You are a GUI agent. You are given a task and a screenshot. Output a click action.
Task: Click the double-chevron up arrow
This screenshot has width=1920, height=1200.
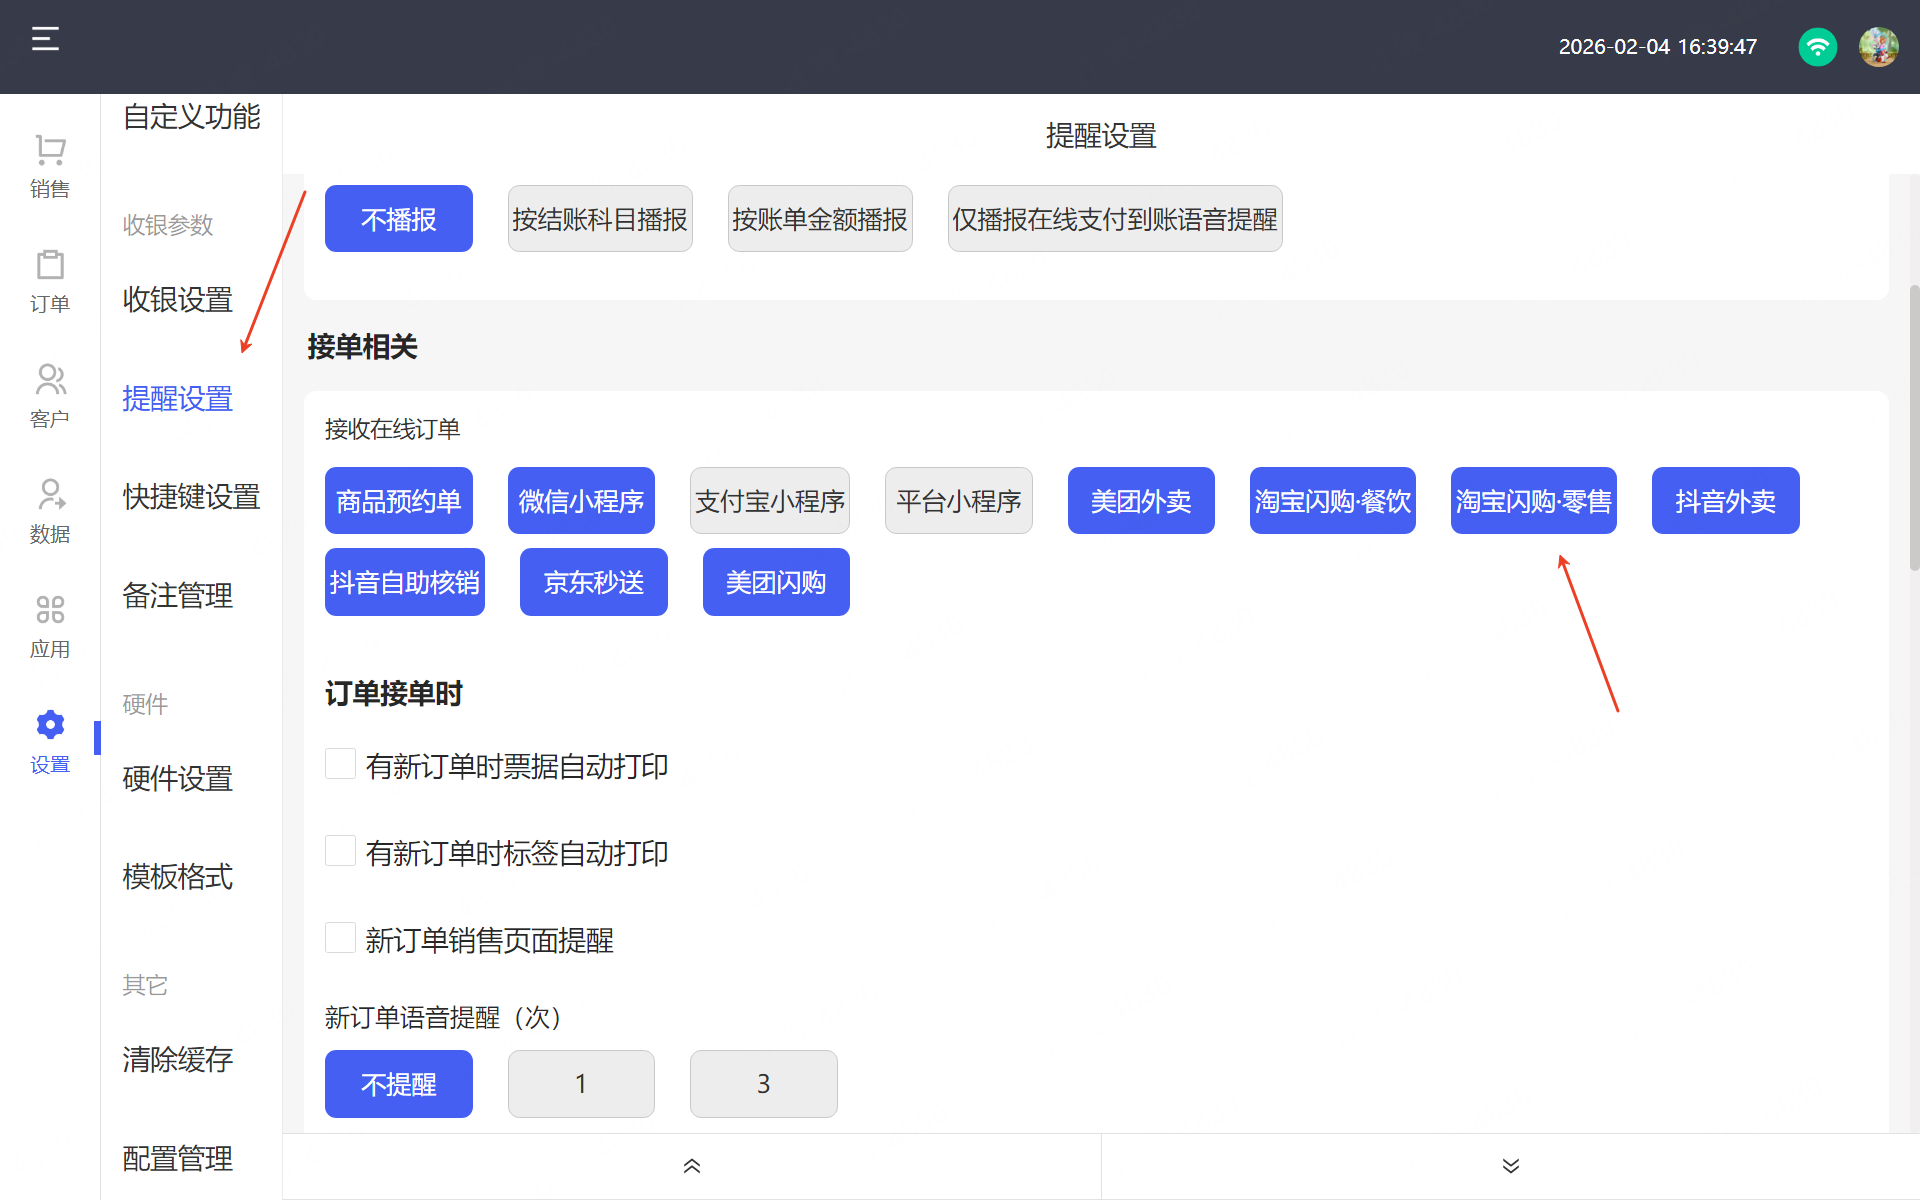pyautogui.click(x=691, y=1166)
